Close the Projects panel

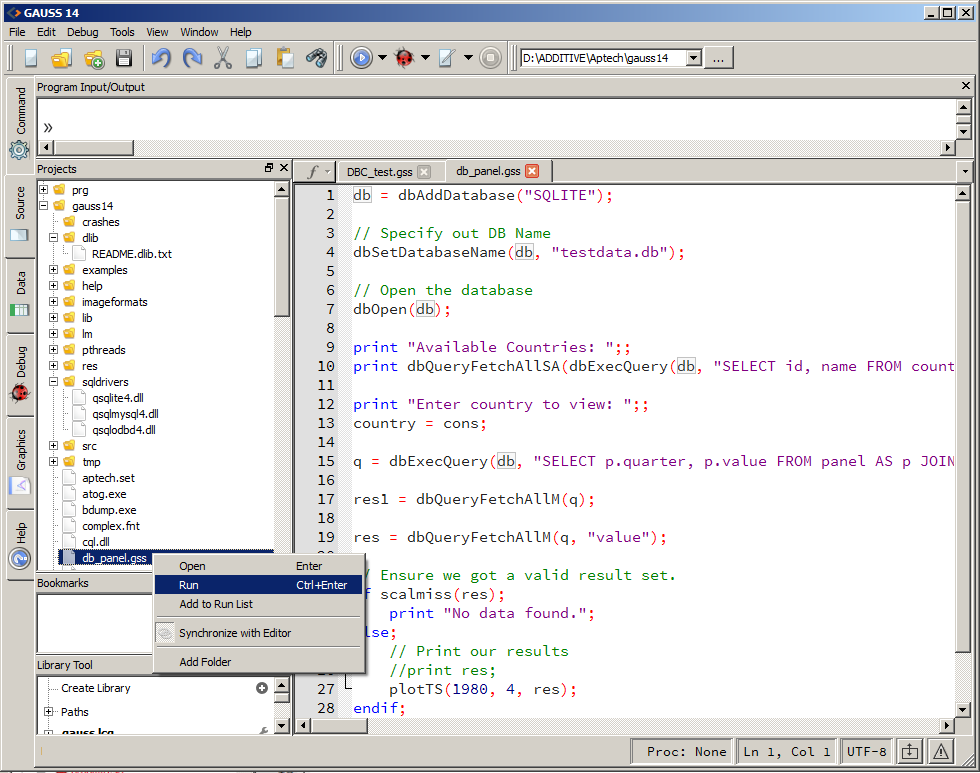coord(284,167)
